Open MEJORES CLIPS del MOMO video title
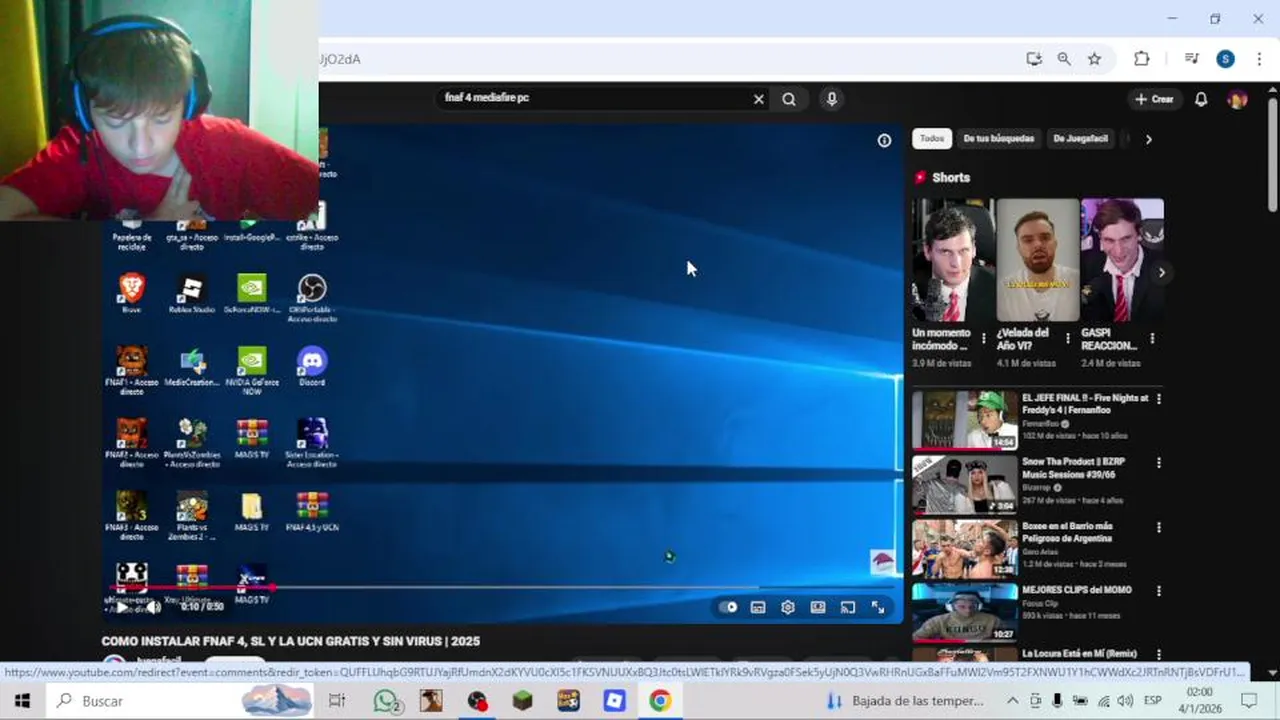Image resolution: width=1280 pixels, height=720 pixels. coord(1077,590)
